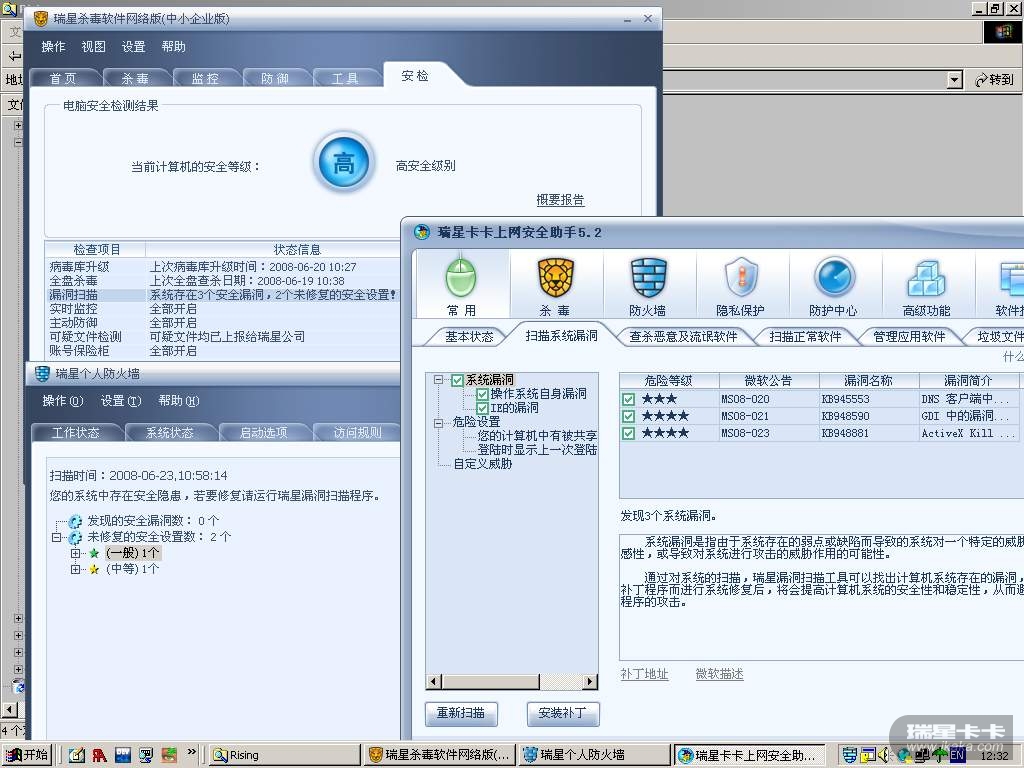Screen dimensions: 1024x768
Task: Expand the (一般) 1个 node
Action: (x=76, y=553)
